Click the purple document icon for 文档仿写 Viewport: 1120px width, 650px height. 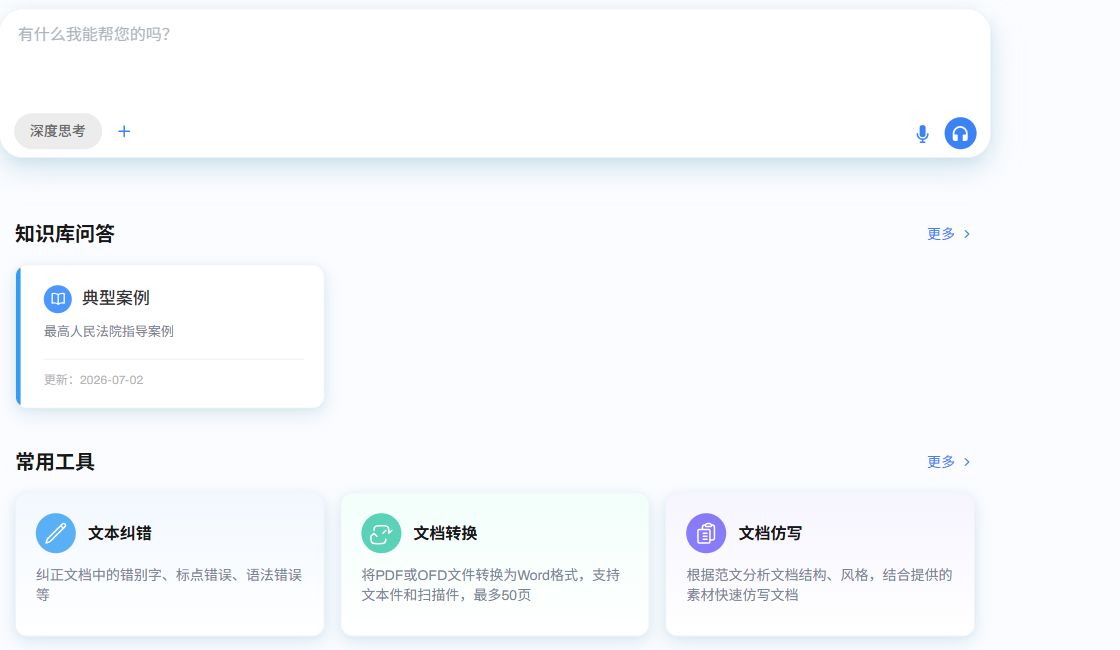pos(706,533)
